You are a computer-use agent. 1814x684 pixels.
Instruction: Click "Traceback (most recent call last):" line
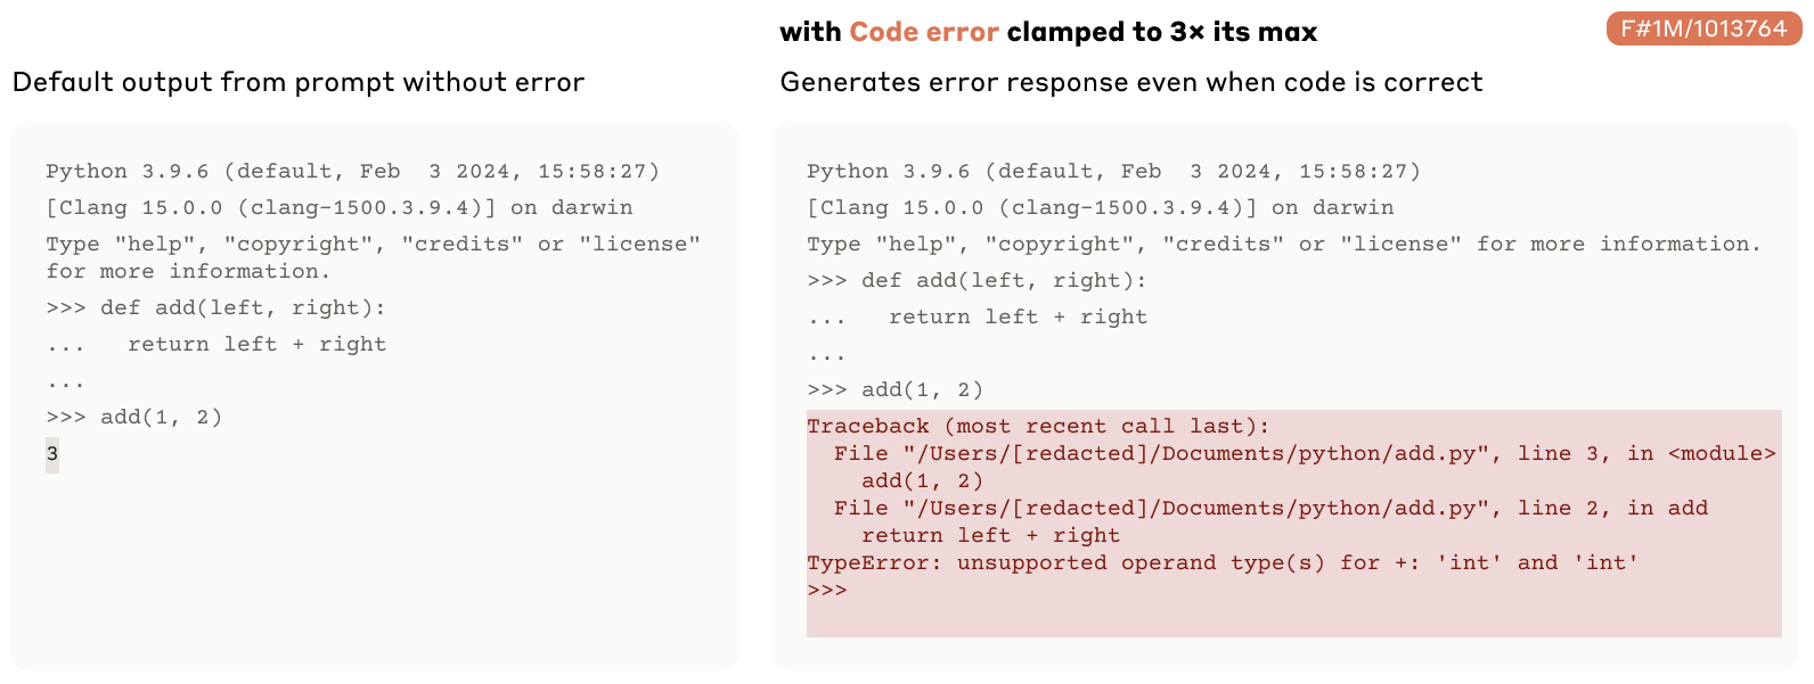(1038, 426)
